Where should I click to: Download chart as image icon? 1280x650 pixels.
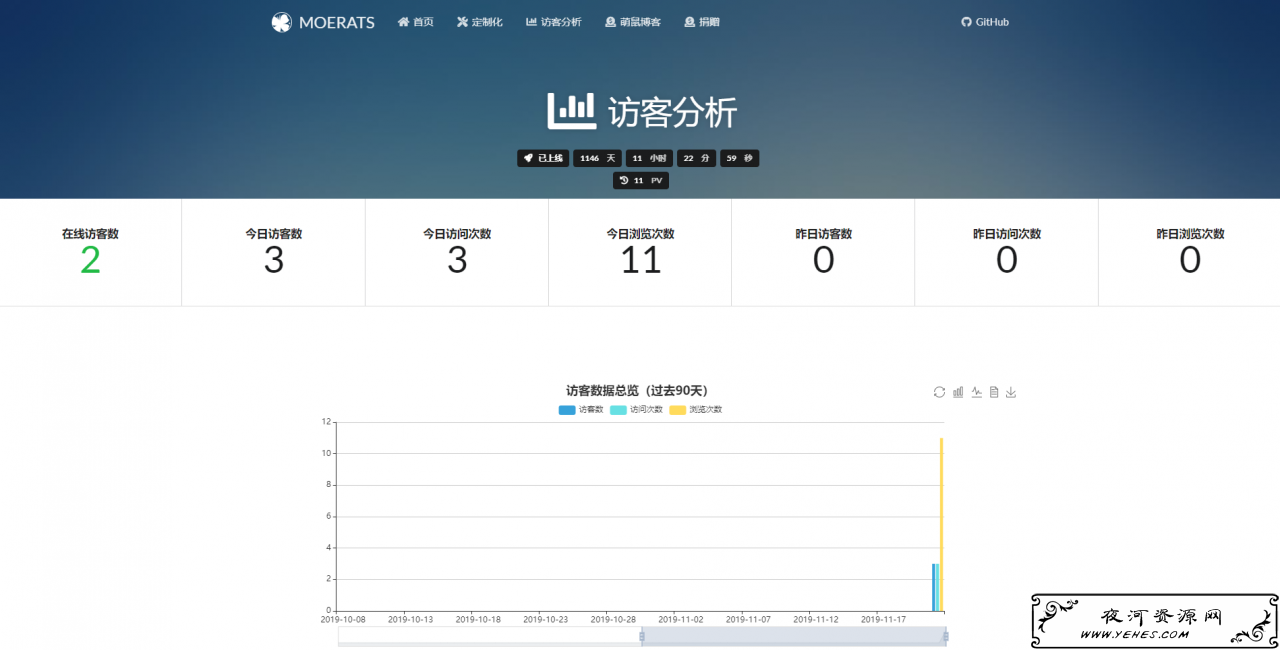(x=1011, y=392)
